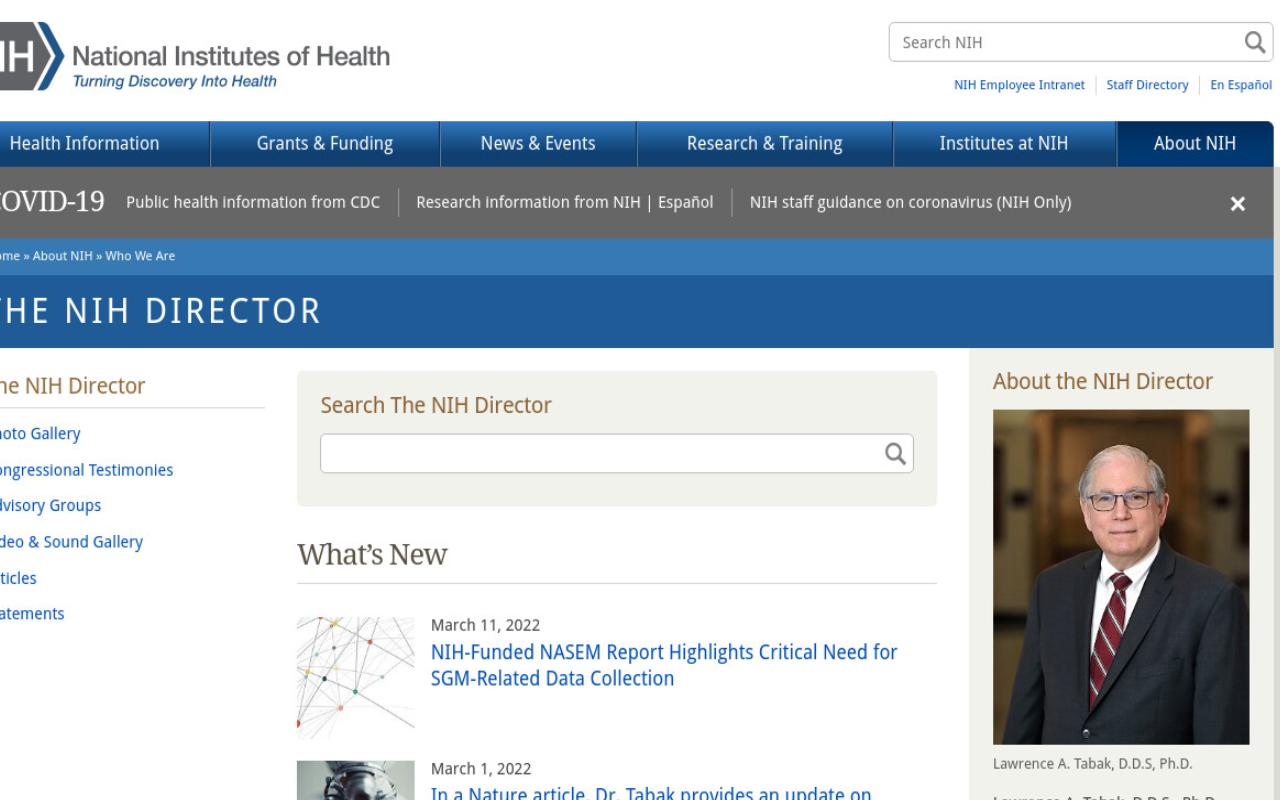This screenshot has width=1280, height=800.
Task: Open the About NIH menu
Action: (1195, 143)
